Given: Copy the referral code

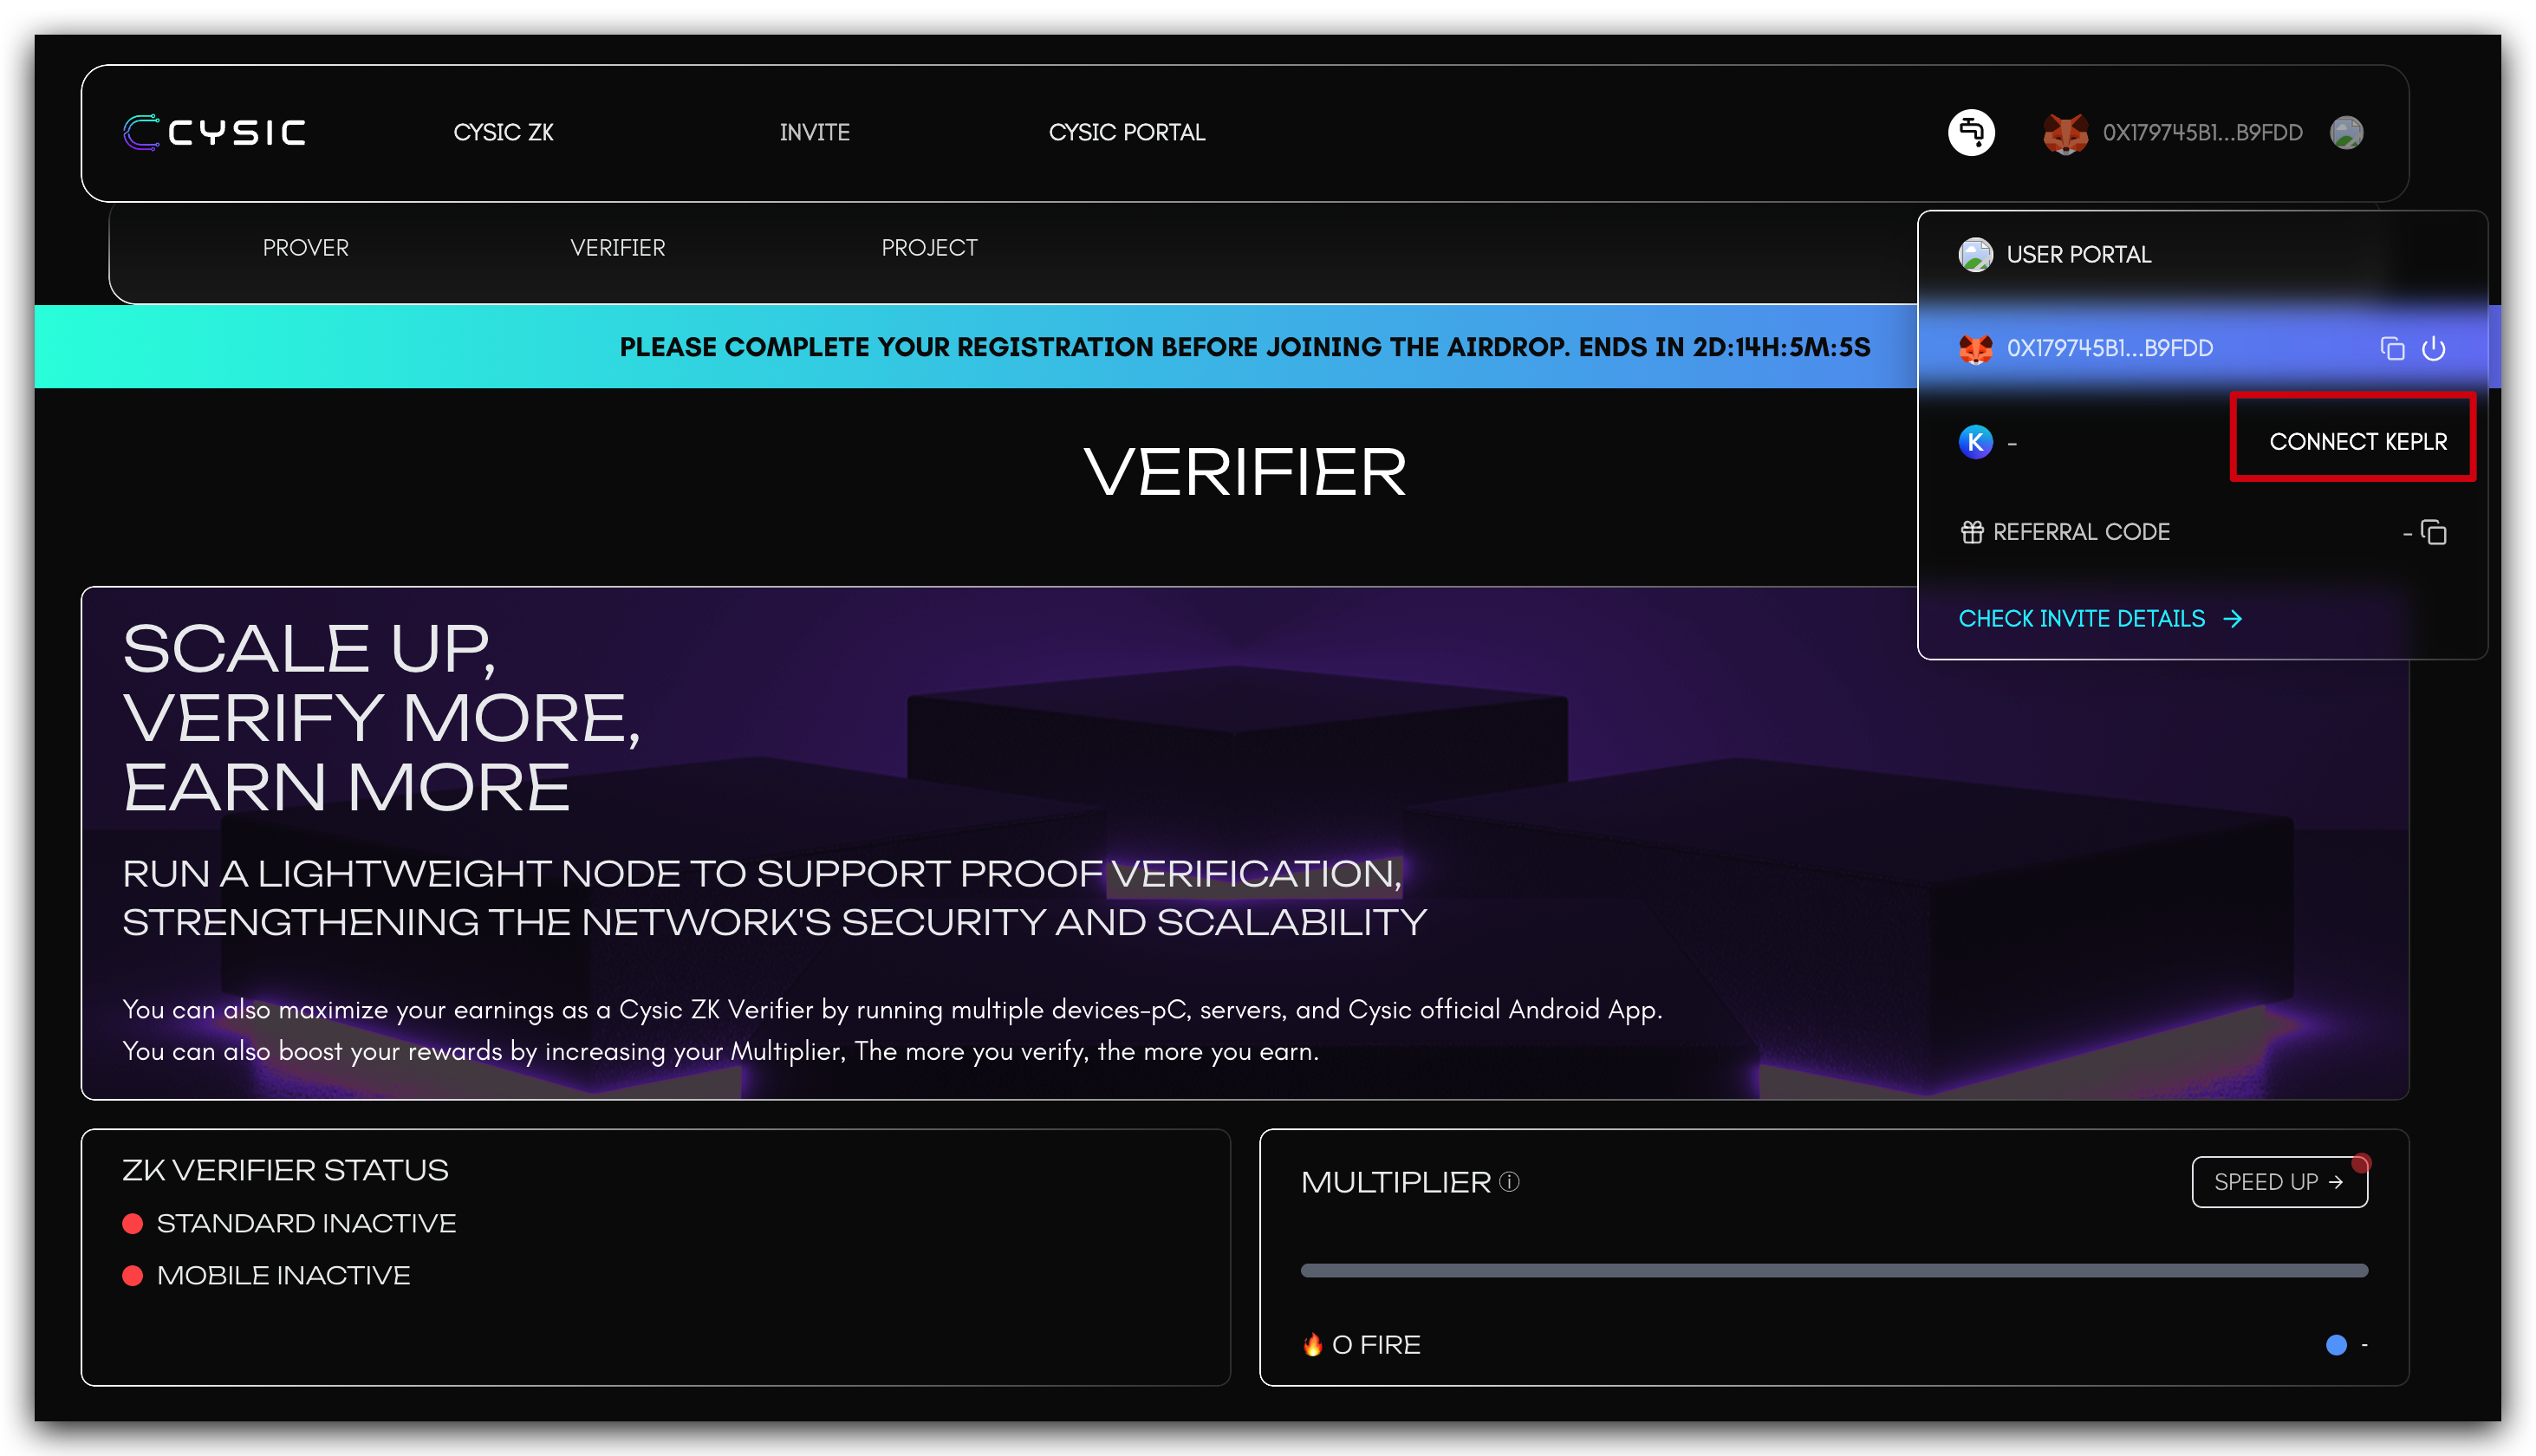Looking at the screenshot, I should 2434,532.
